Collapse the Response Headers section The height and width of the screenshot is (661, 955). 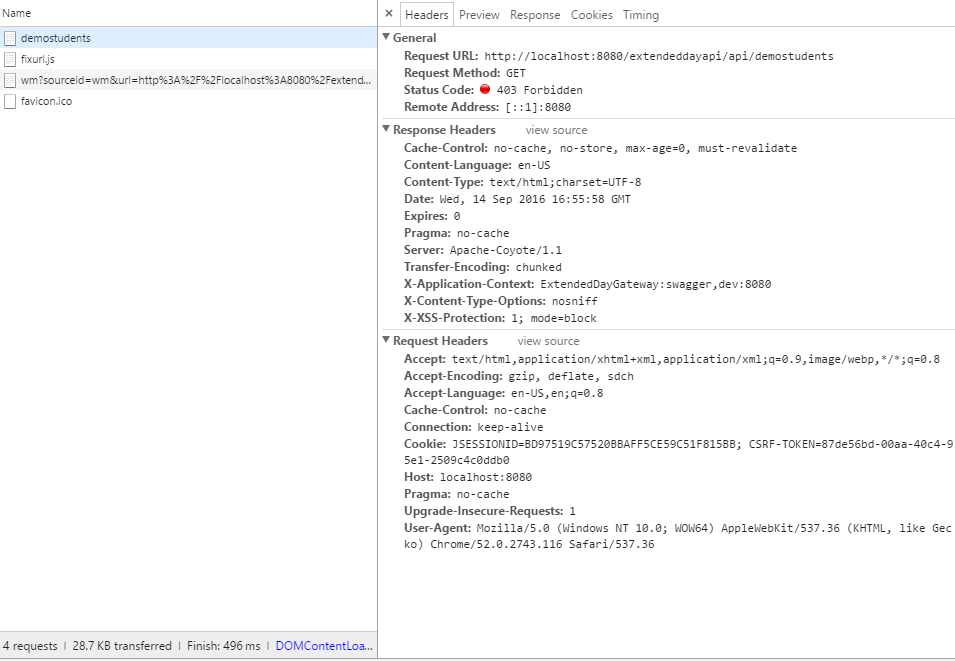coord(386,129)
